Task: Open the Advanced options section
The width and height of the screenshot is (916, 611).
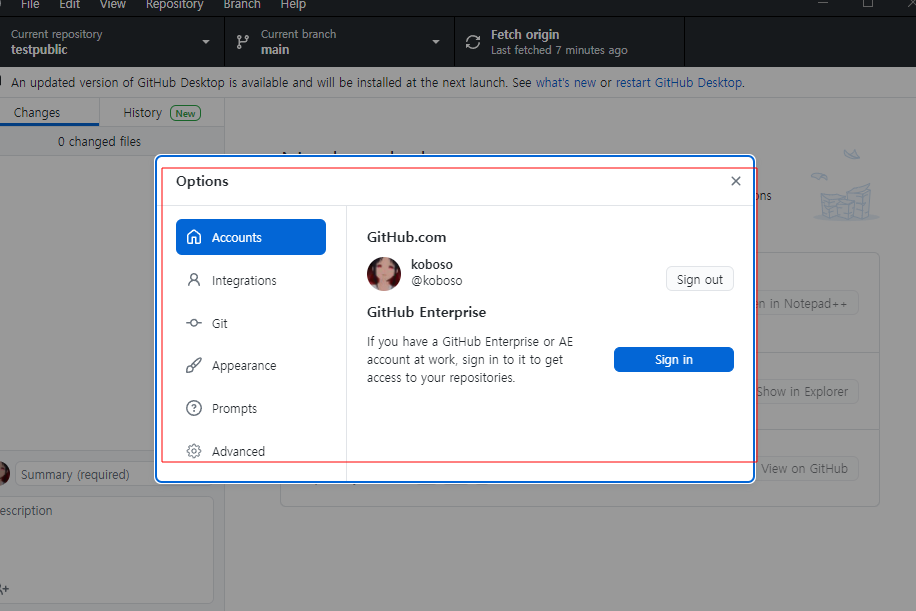Action: 251,451
